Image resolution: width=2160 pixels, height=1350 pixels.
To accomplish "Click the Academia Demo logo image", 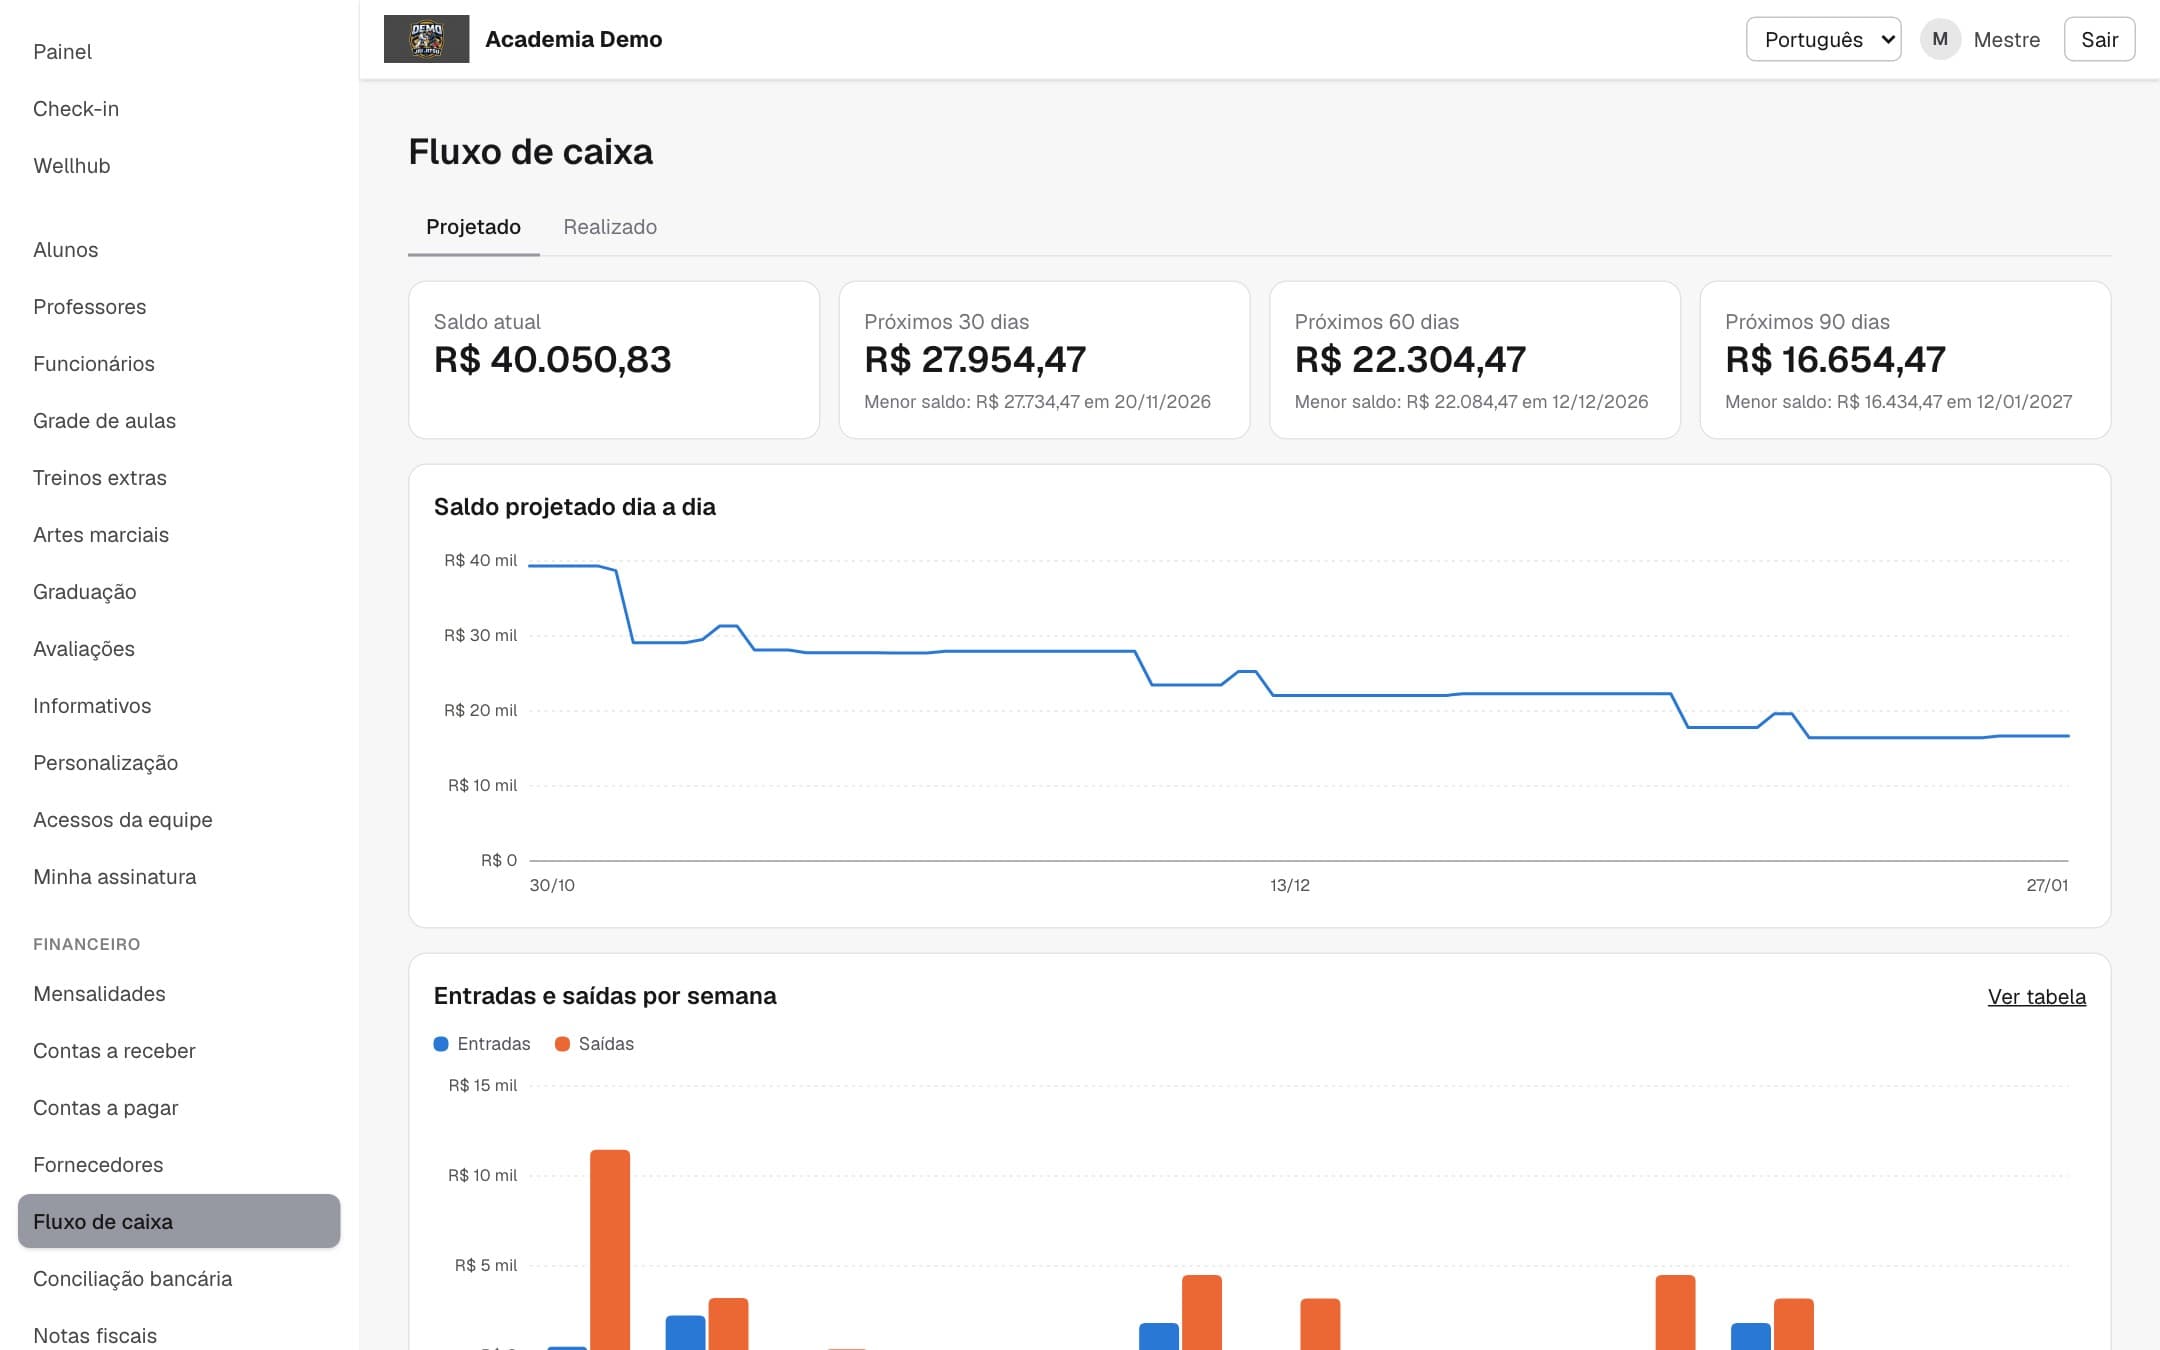I will [x=426, y=39].
